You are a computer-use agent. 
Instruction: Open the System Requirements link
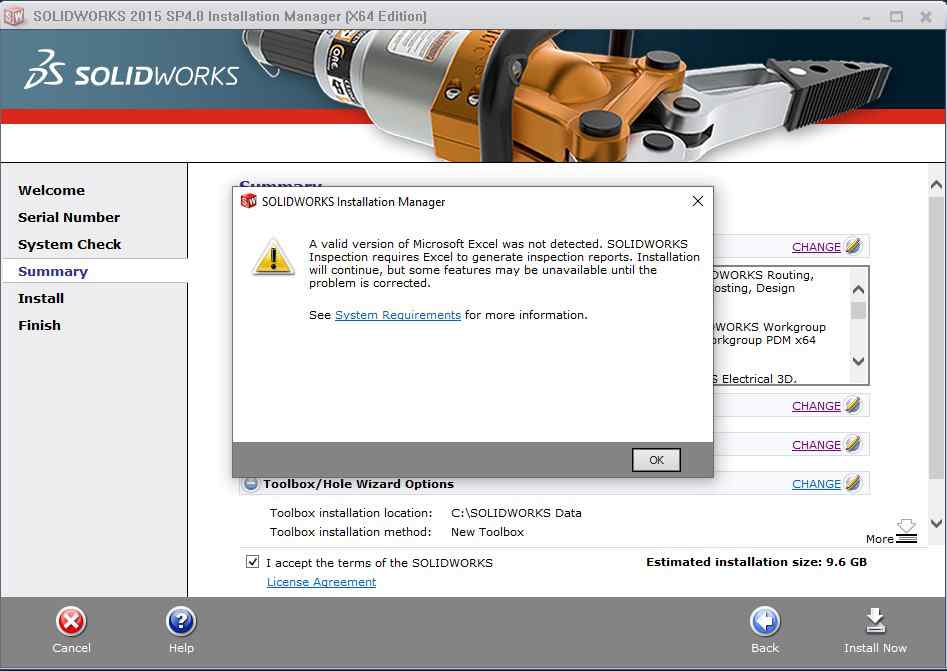[x=398, y=315]
